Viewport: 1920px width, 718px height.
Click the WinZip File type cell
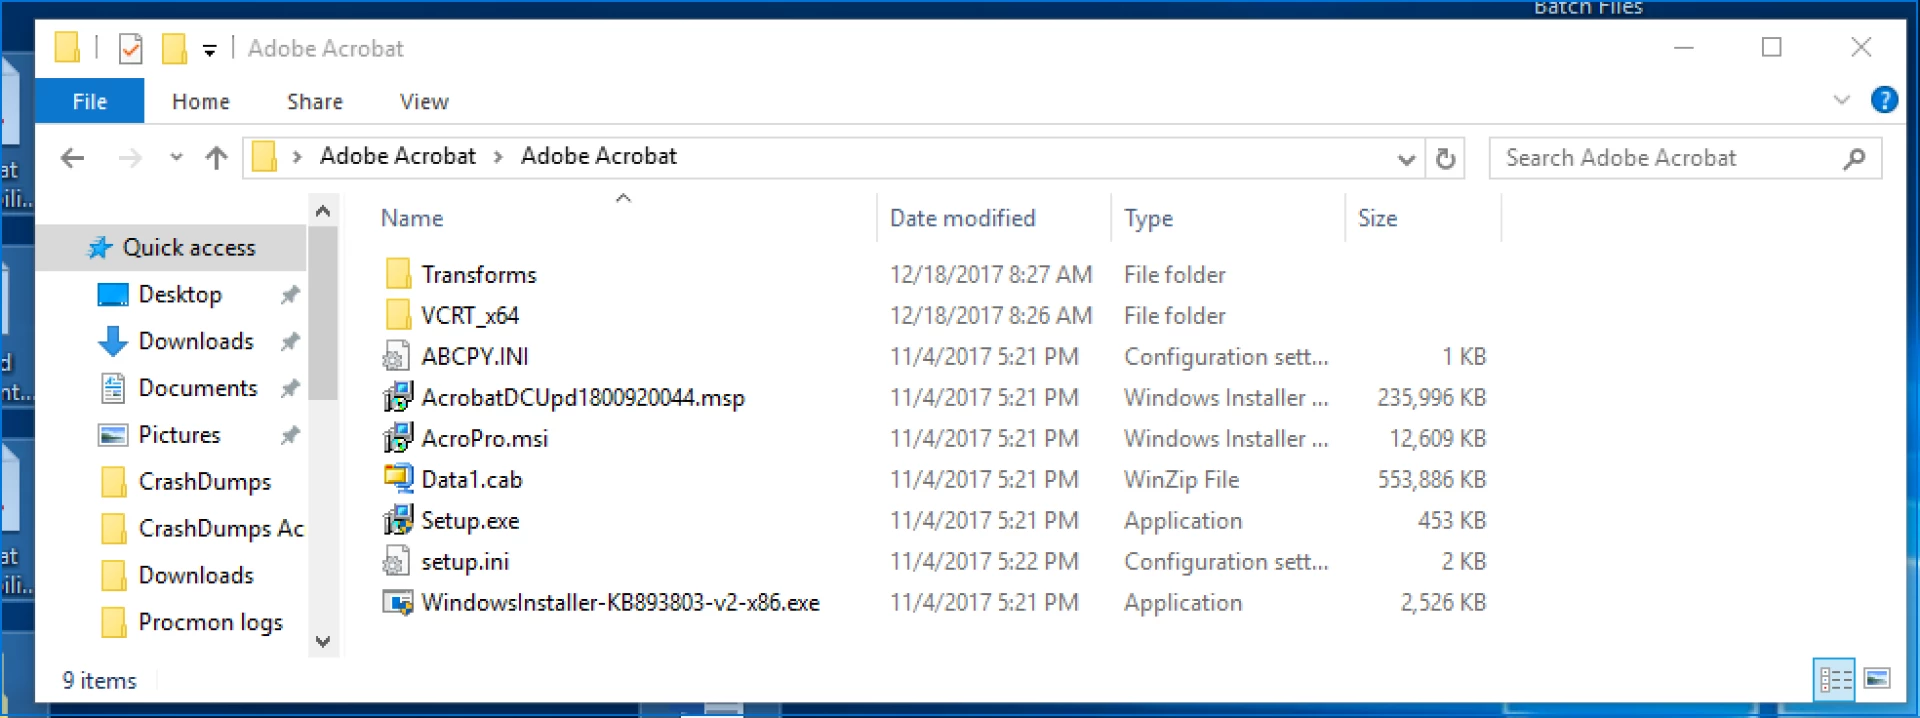[x=1181, y=480]
